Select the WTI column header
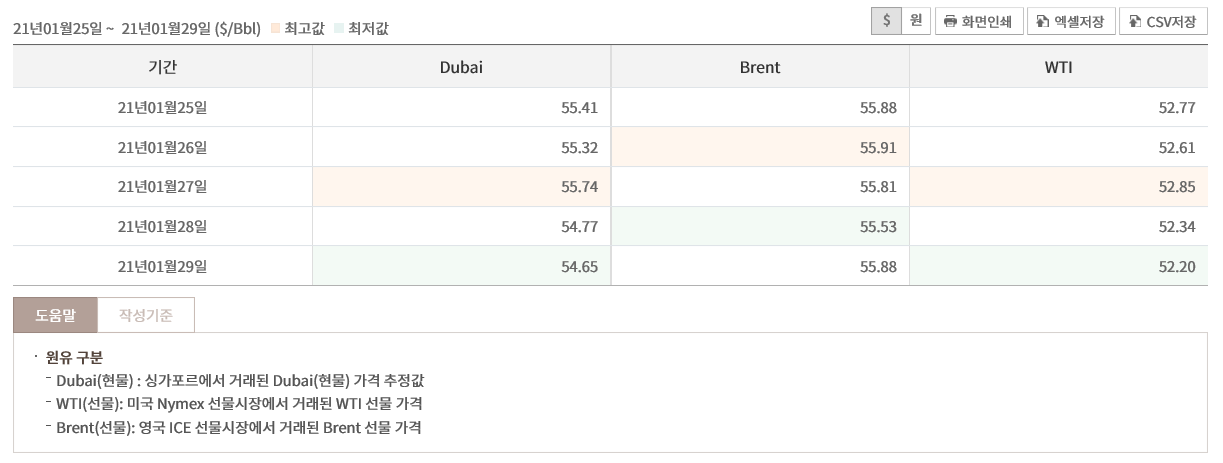 click(1058, 67)
